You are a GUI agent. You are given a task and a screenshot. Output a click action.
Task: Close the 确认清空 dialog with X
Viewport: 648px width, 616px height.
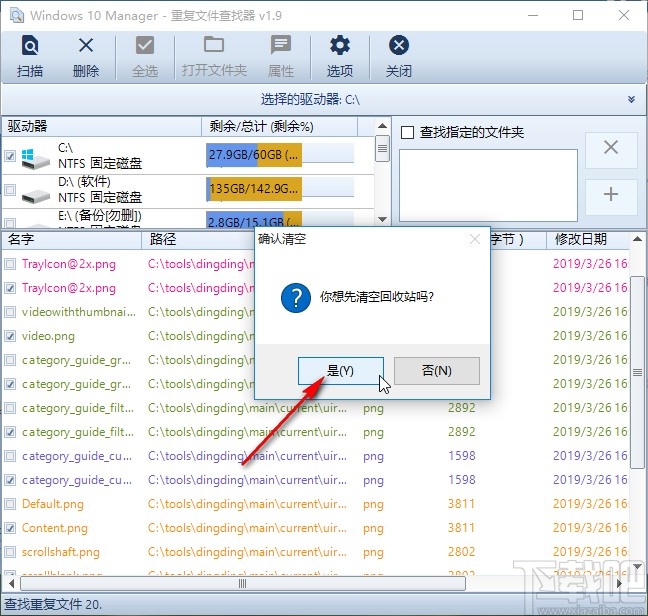click(x=475, y=239)
